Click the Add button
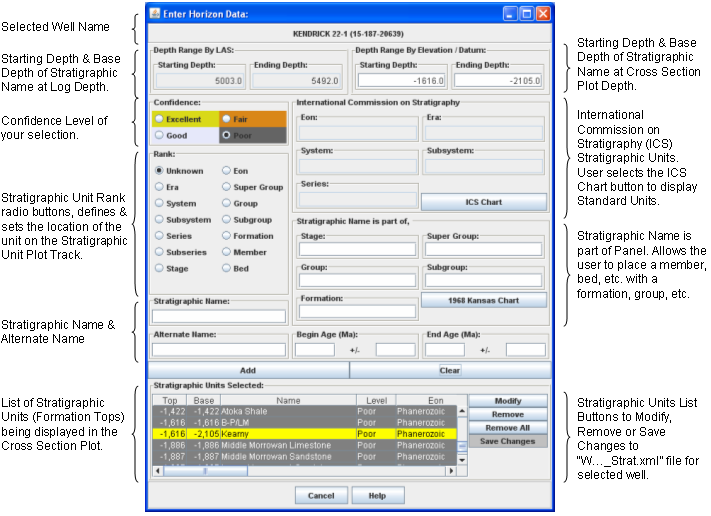Screen dimensions: 711x516 coord(248,370)
